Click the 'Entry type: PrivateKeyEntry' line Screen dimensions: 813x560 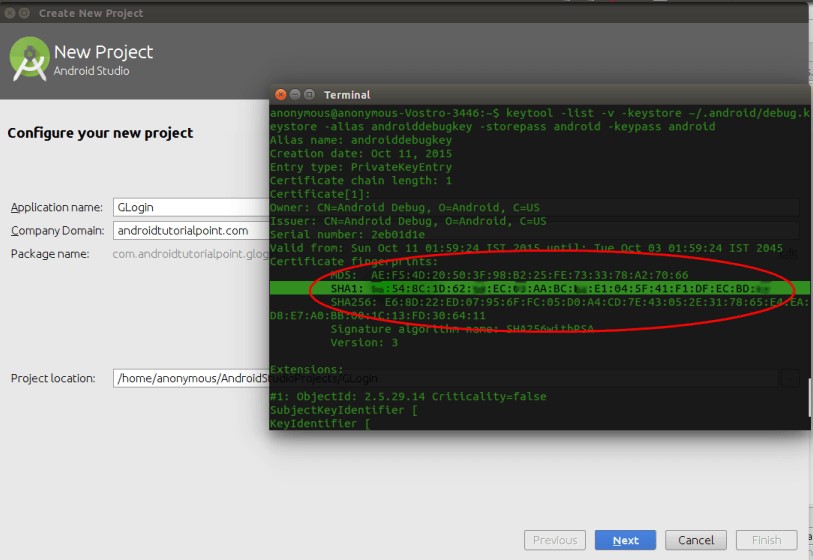(x=360, y=167)
